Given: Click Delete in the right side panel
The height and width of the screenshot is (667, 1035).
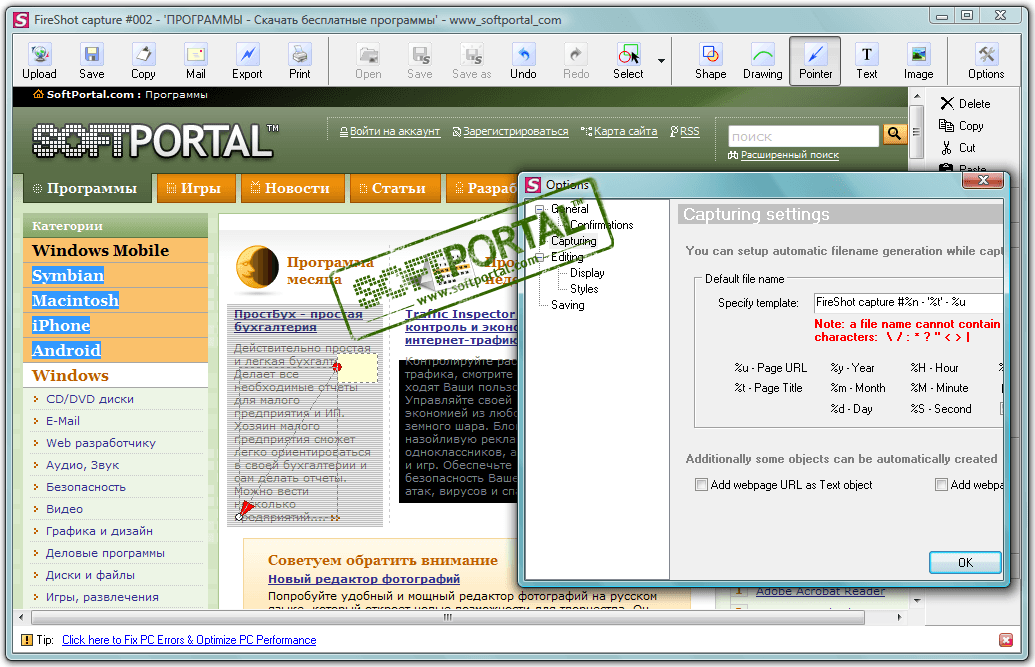Looking at the screenshot, I should 965,104.
